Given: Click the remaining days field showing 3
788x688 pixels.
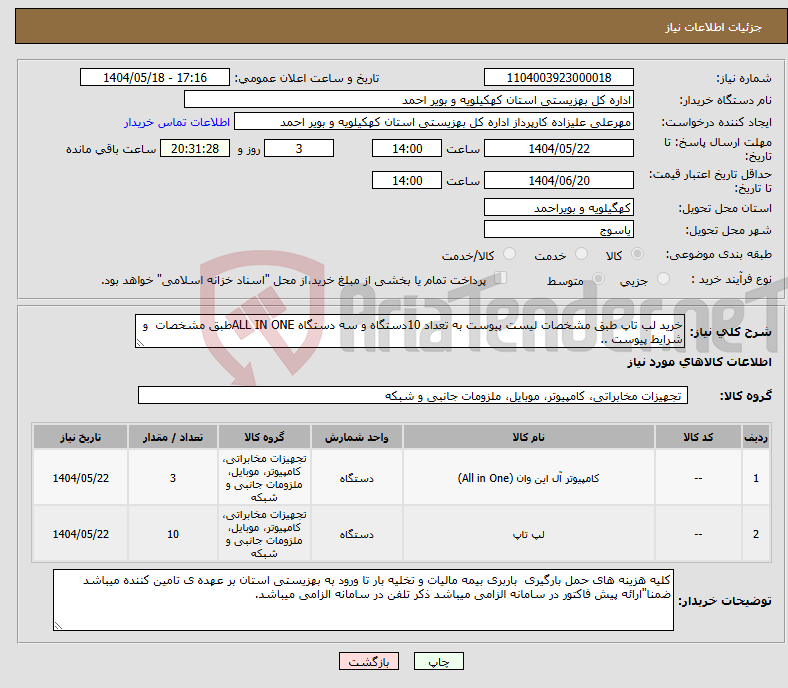Looking at the screenshot, I should tap(299, 148).
